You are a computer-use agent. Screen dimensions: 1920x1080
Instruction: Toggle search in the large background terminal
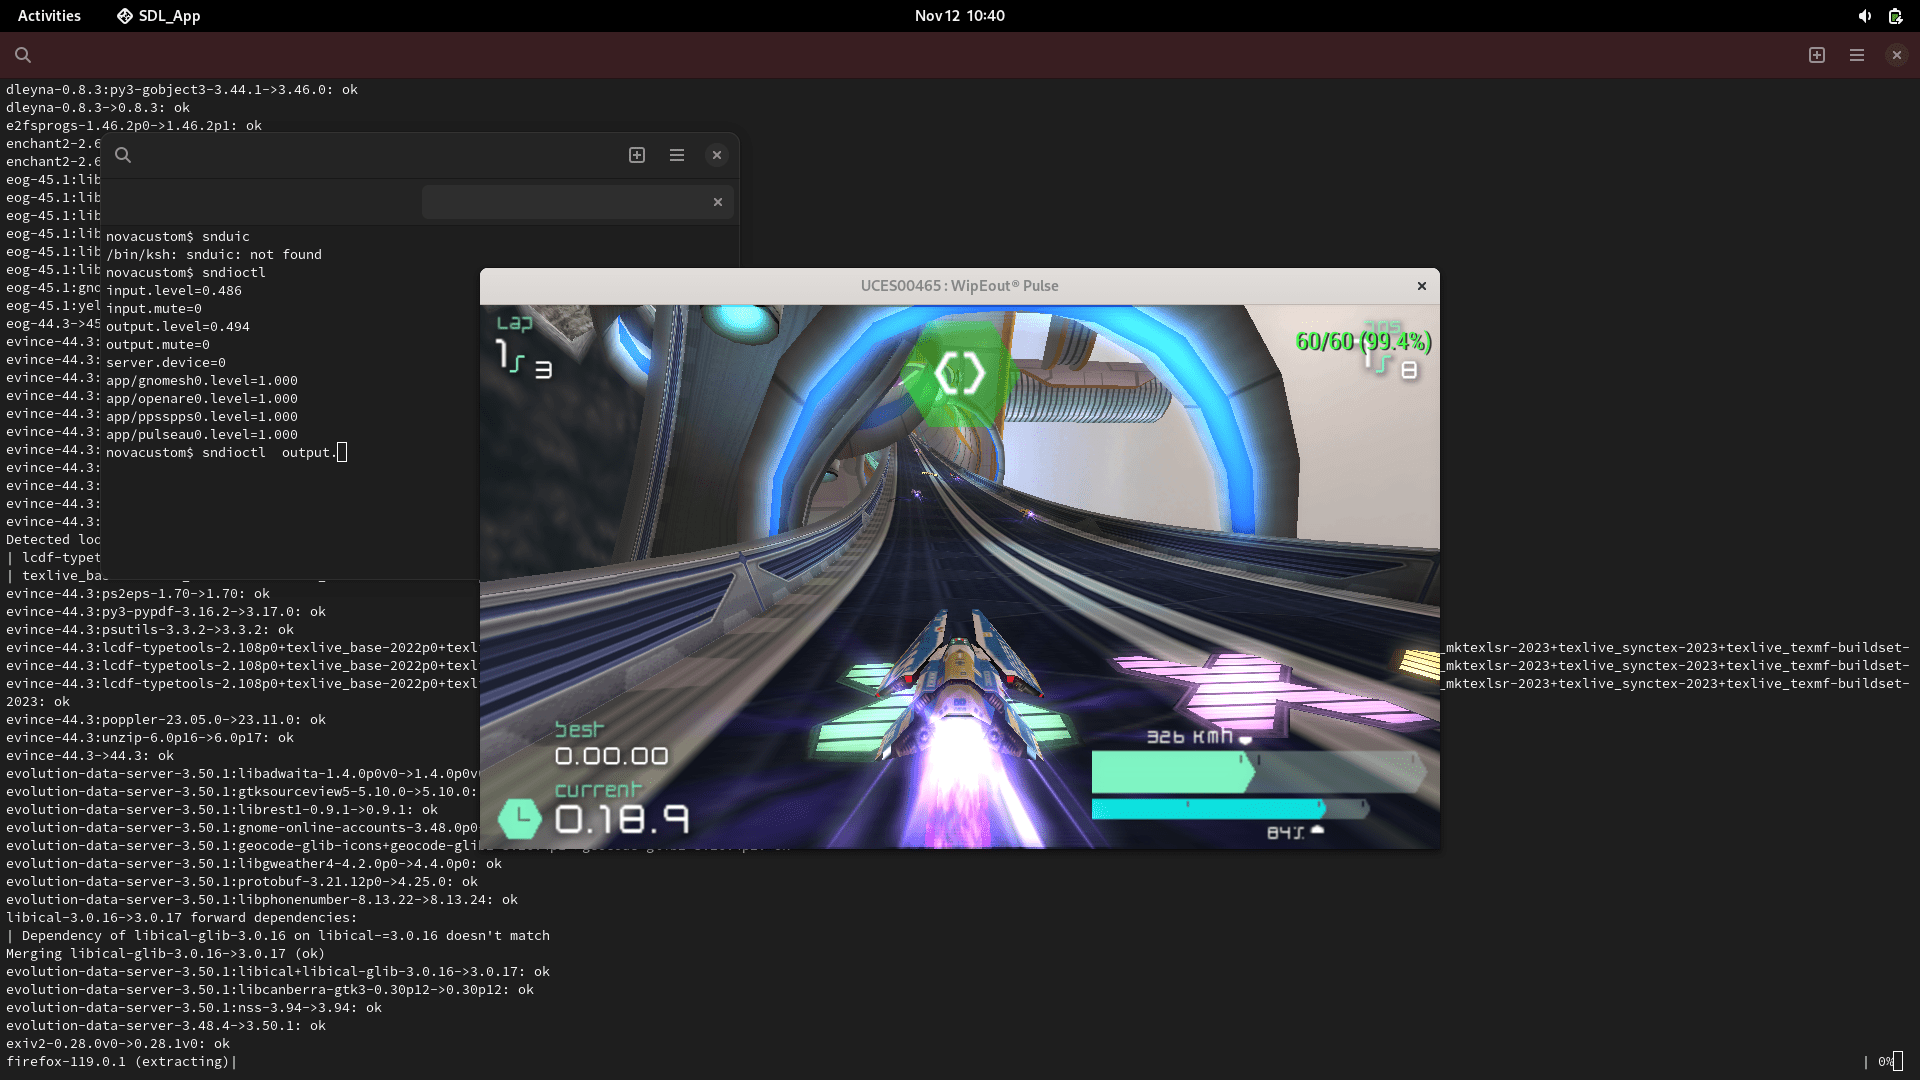click(x=23, y=55)
